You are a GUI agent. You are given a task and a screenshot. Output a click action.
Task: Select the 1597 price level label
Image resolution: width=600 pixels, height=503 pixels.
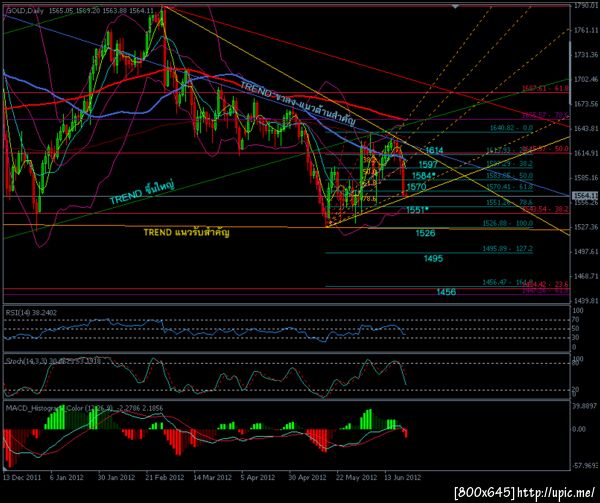428,165
